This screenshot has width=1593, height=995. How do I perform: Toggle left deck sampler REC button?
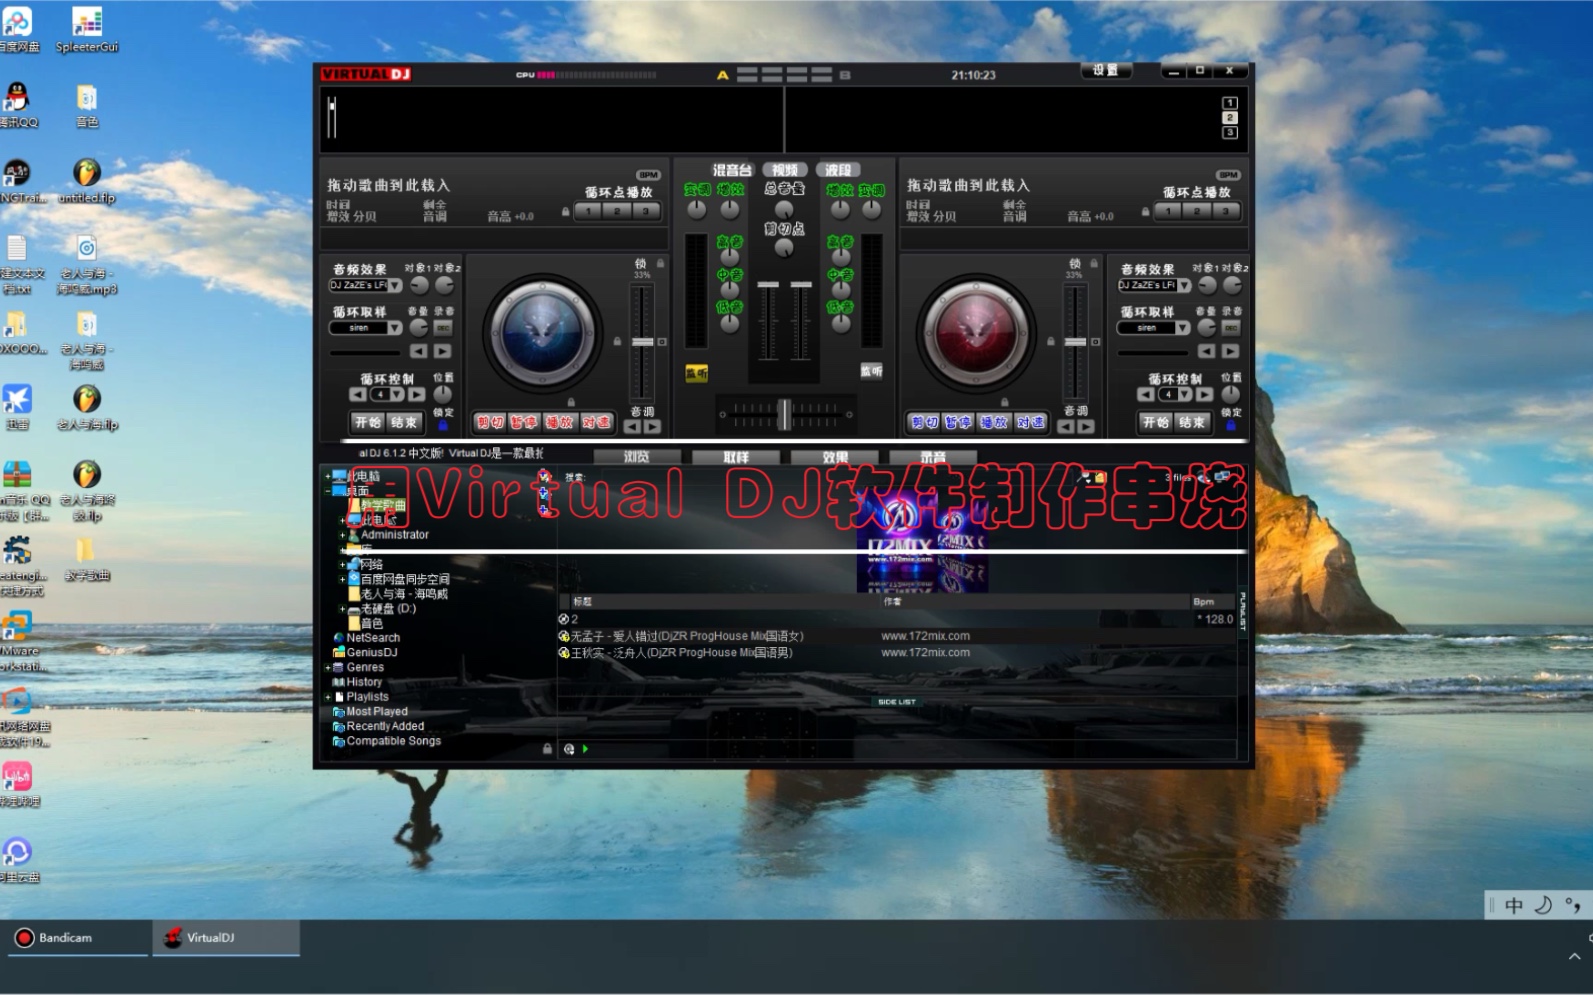pyautogui.click(x=442, y=328)
